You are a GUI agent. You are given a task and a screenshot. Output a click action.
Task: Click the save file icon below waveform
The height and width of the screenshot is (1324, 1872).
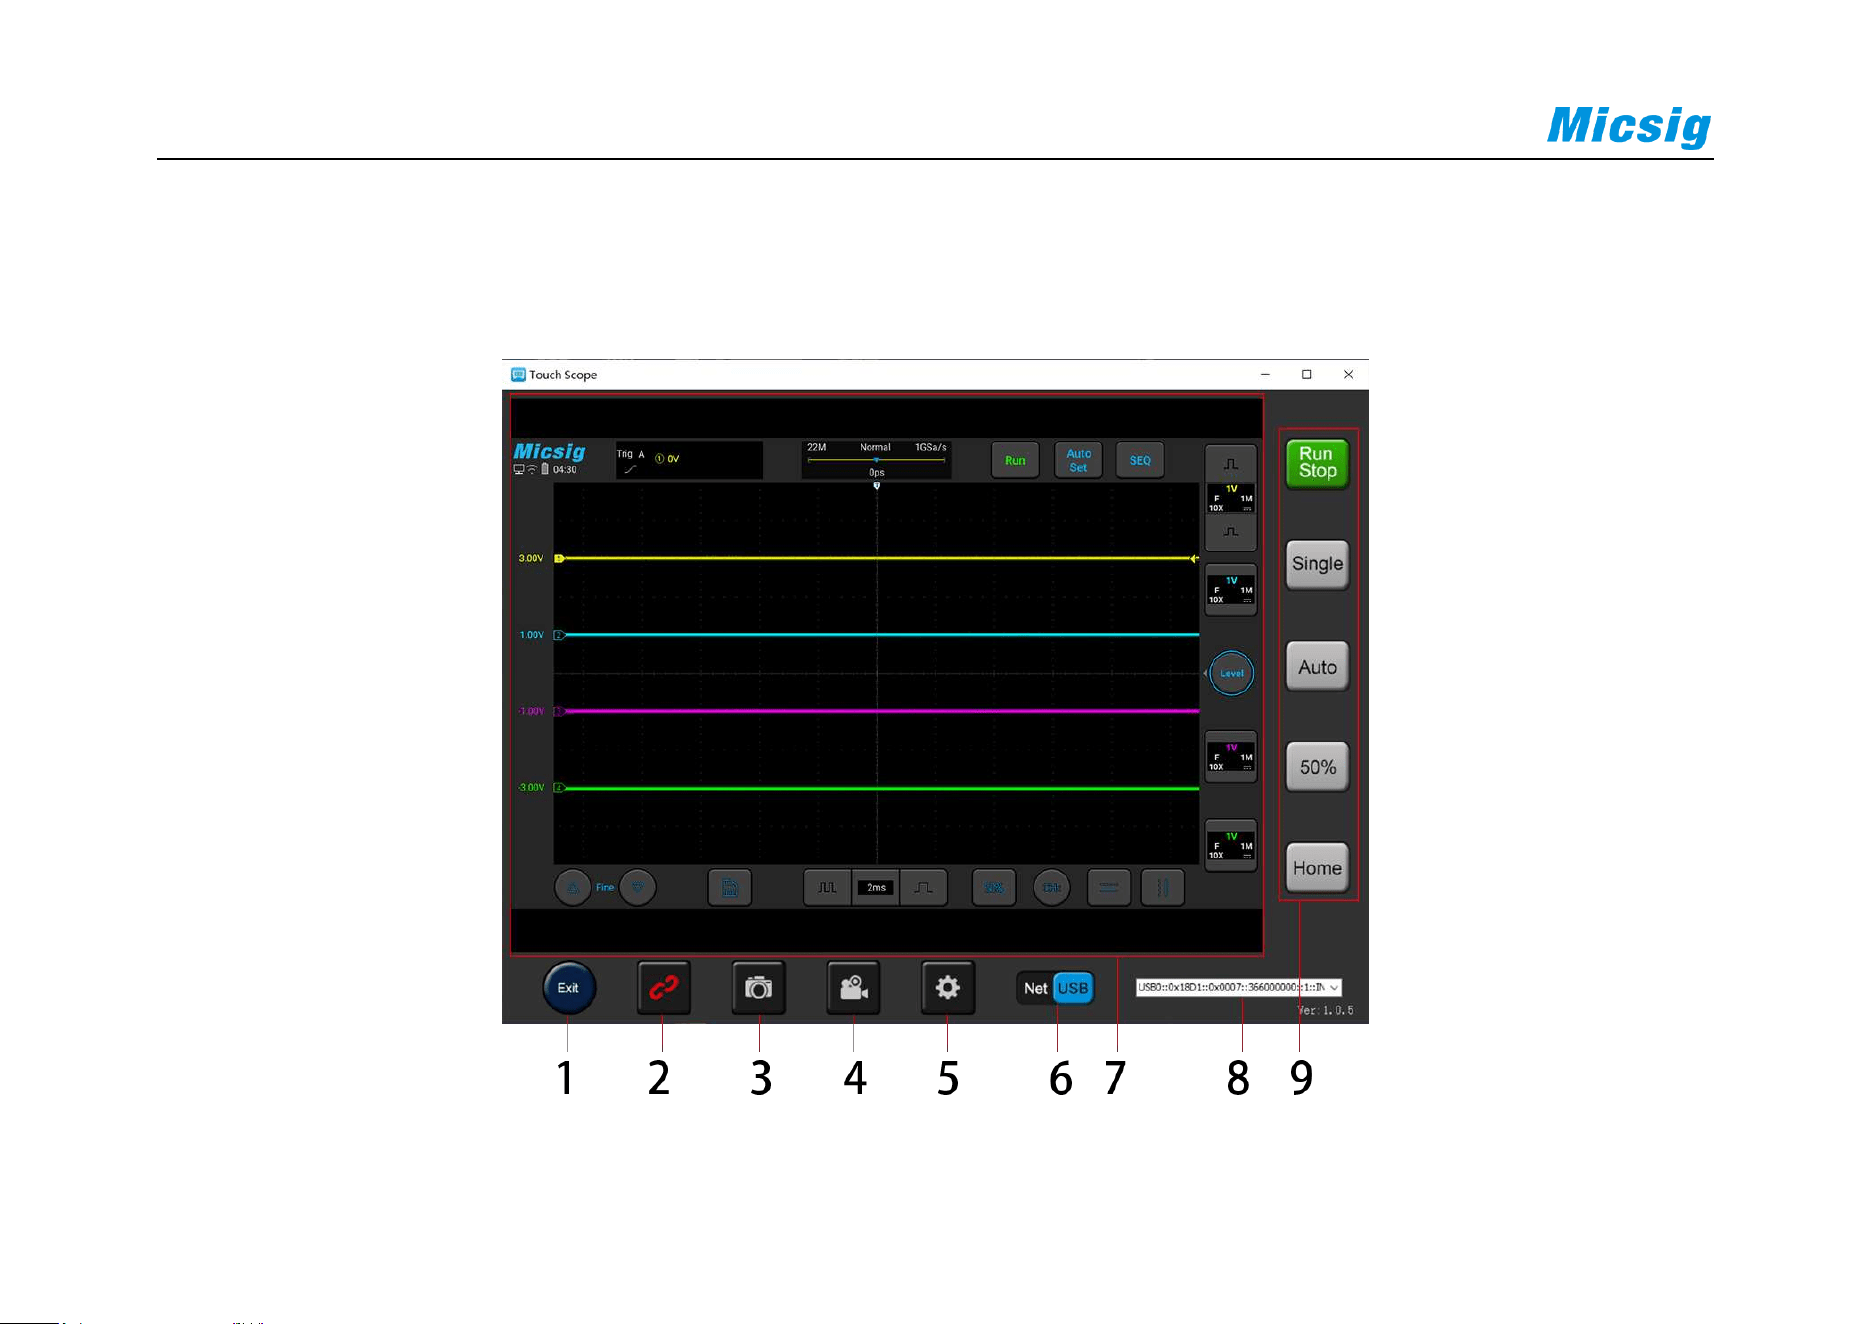[x=730, y=887]
